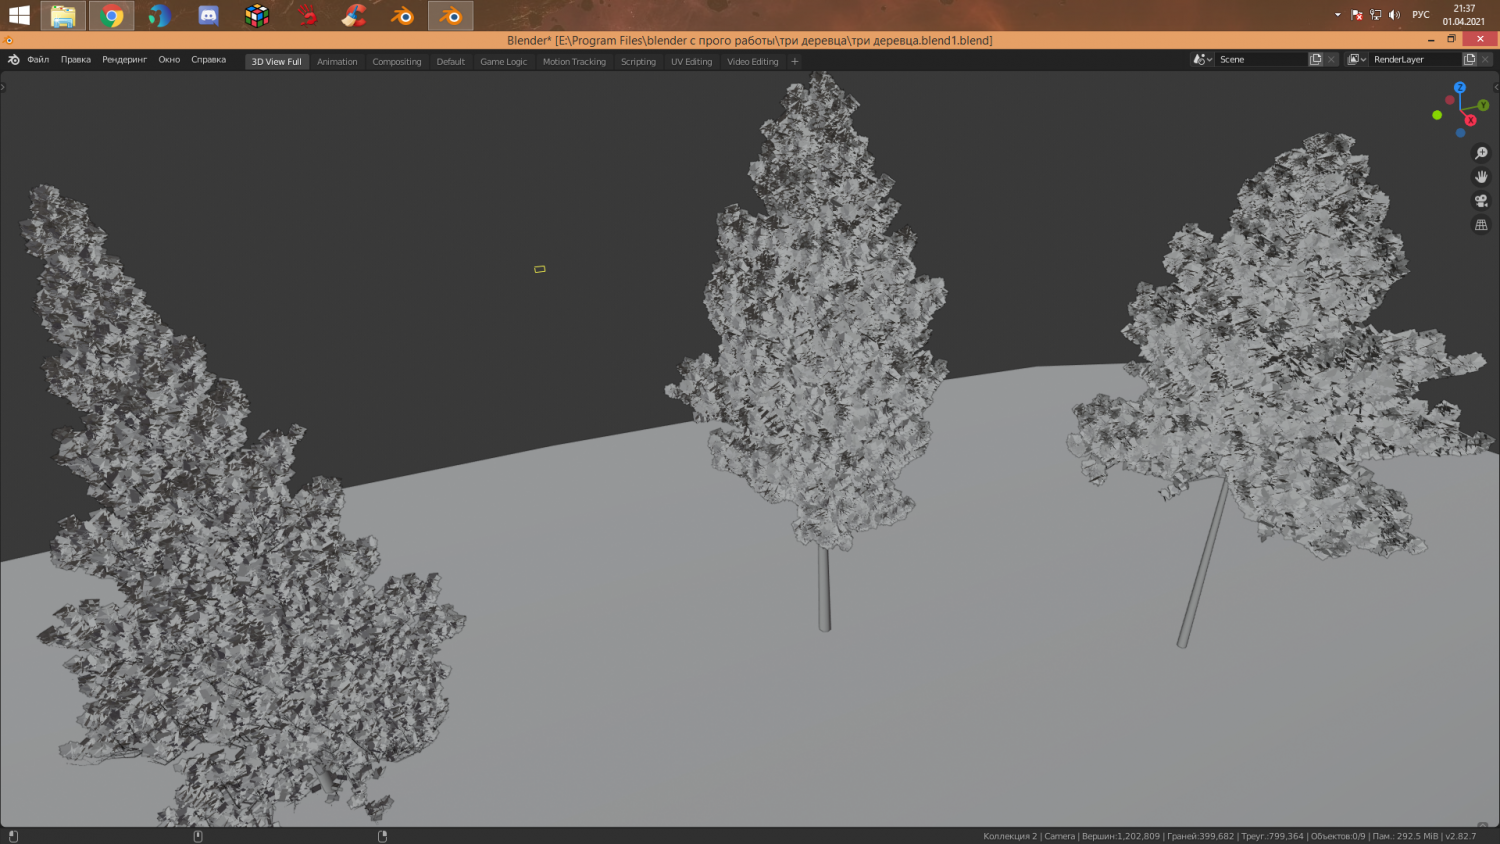The width and height of the screenshot is (1500, 844).
Task: Toggle perspective with the grid projection icon
Action: pos(1481,224)
